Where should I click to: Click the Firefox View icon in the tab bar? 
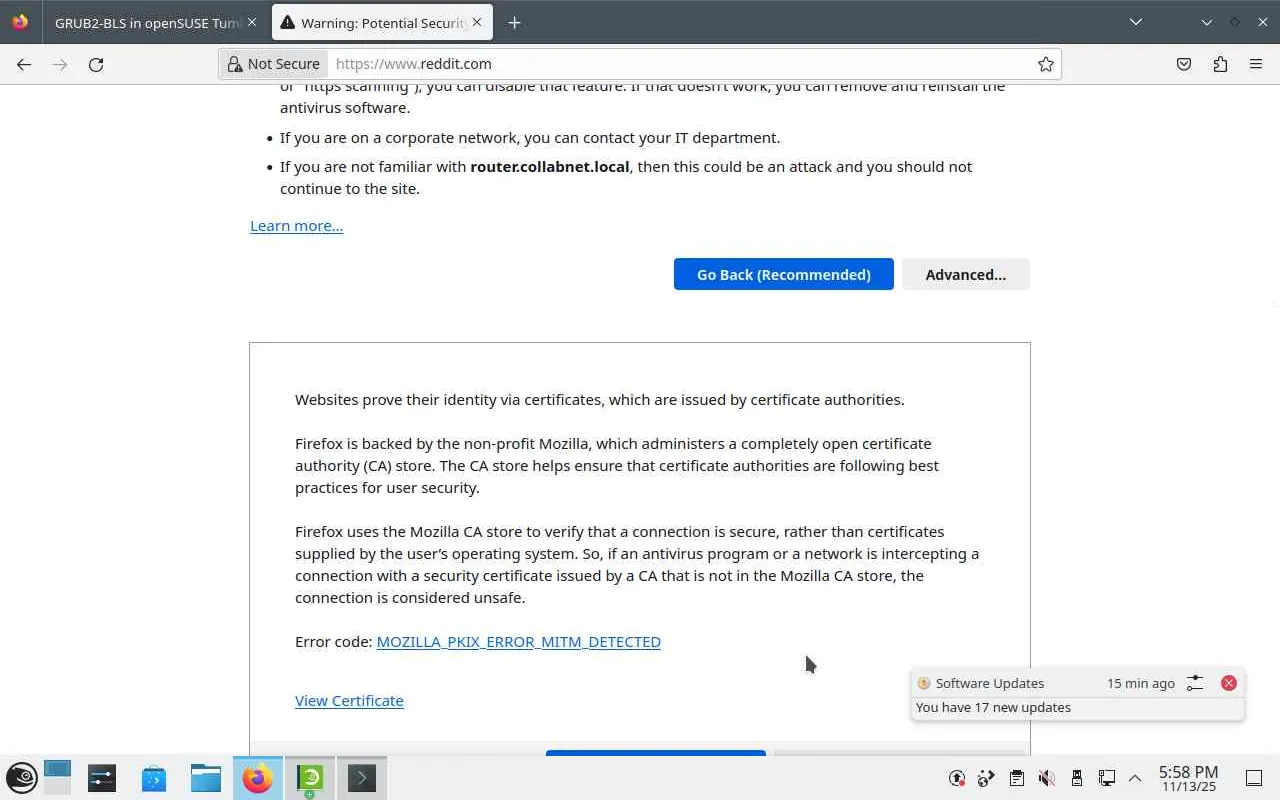coord(20,22)
